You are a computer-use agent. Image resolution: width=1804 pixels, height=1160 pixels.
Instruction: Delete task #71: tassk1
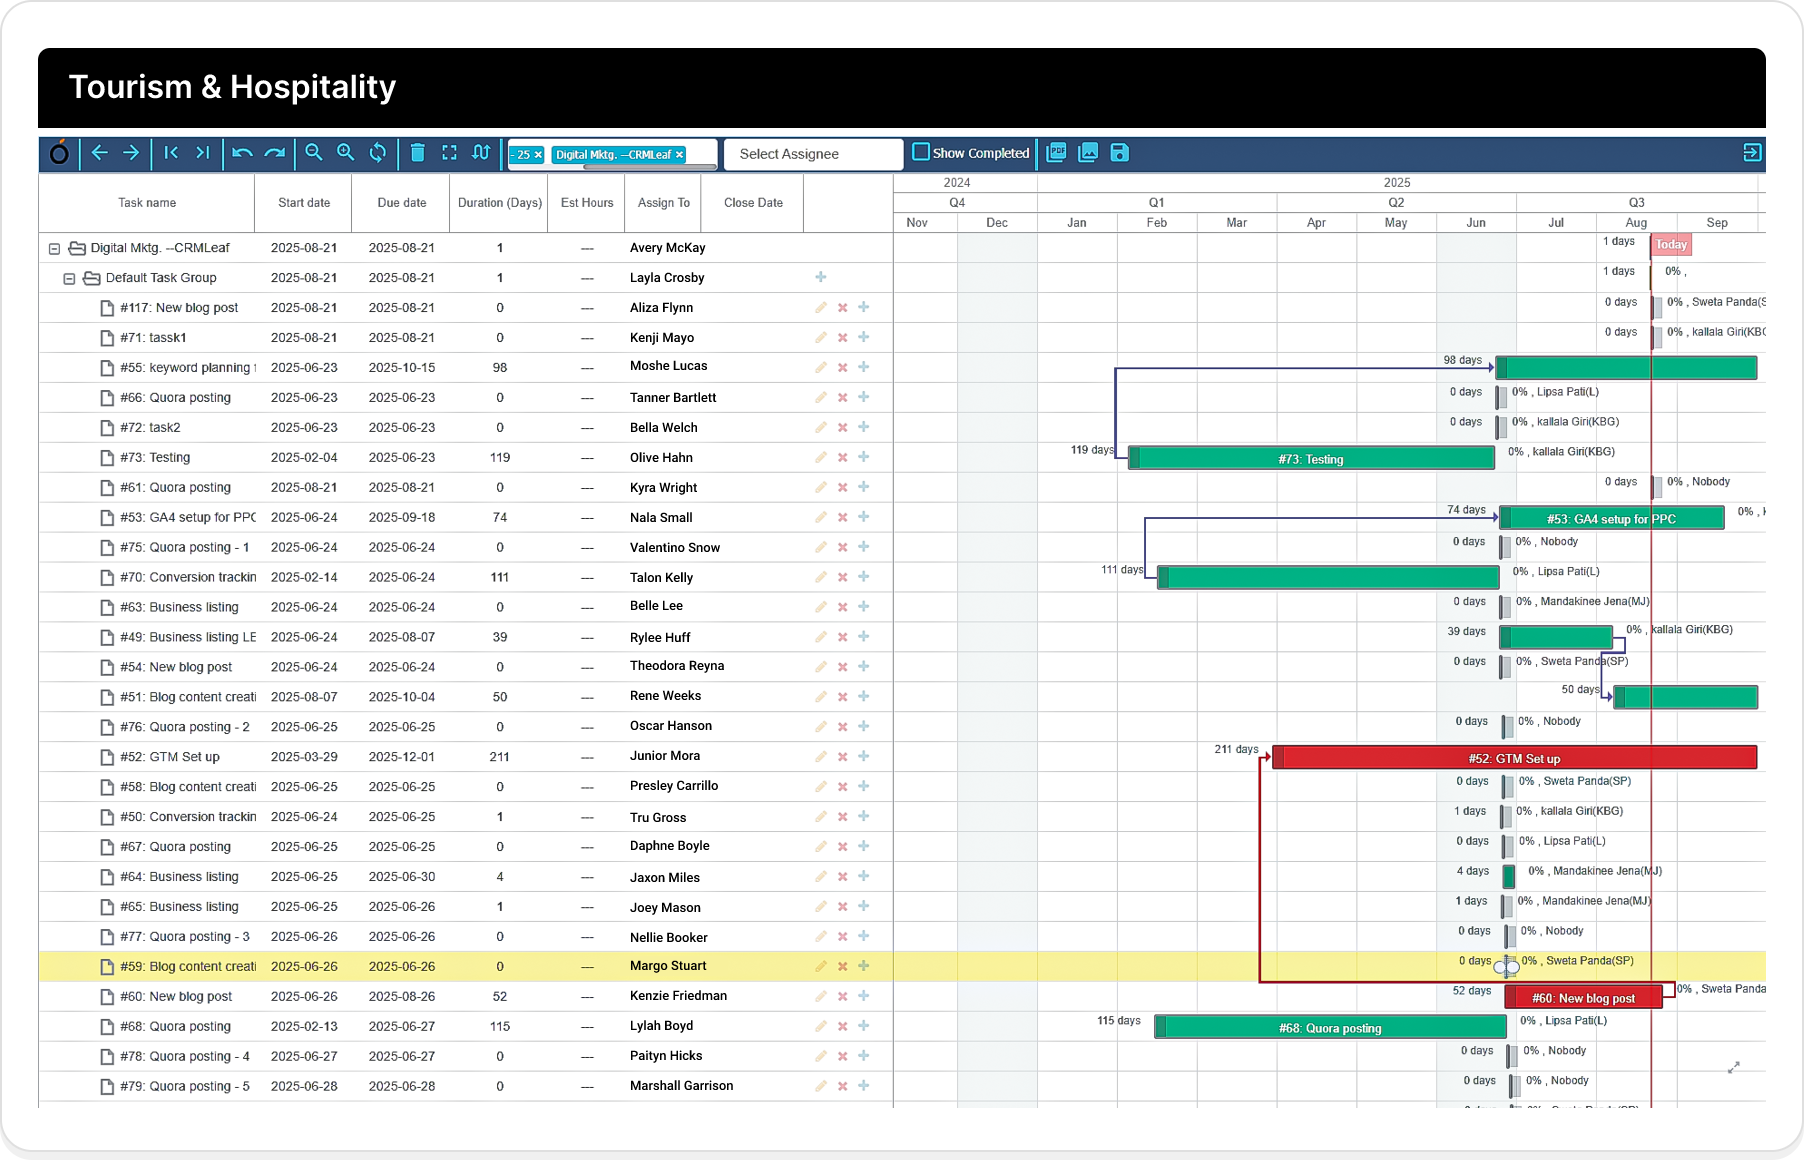(x=843, y=338)
